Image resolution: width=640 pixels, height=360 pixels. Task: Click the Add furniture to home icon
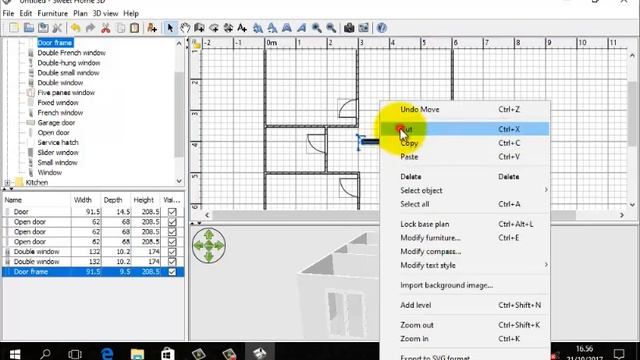[152, 28]
